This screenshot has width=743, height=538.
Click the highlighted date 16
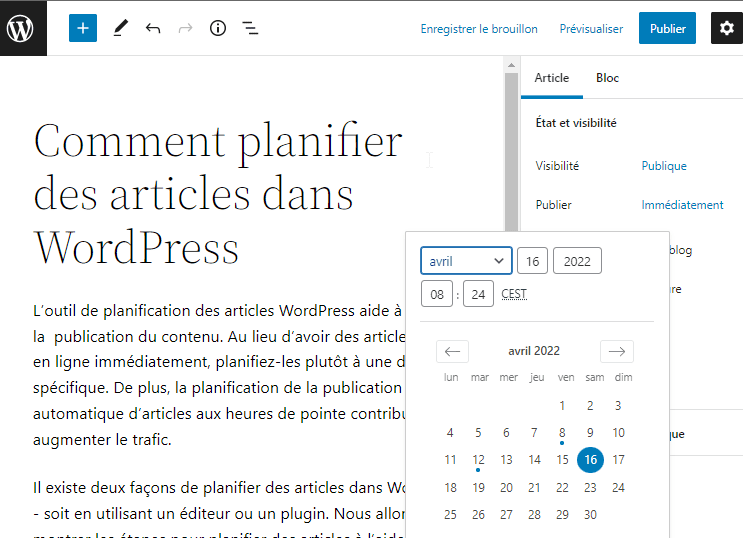pyautogui.click(x=590, y=460)
